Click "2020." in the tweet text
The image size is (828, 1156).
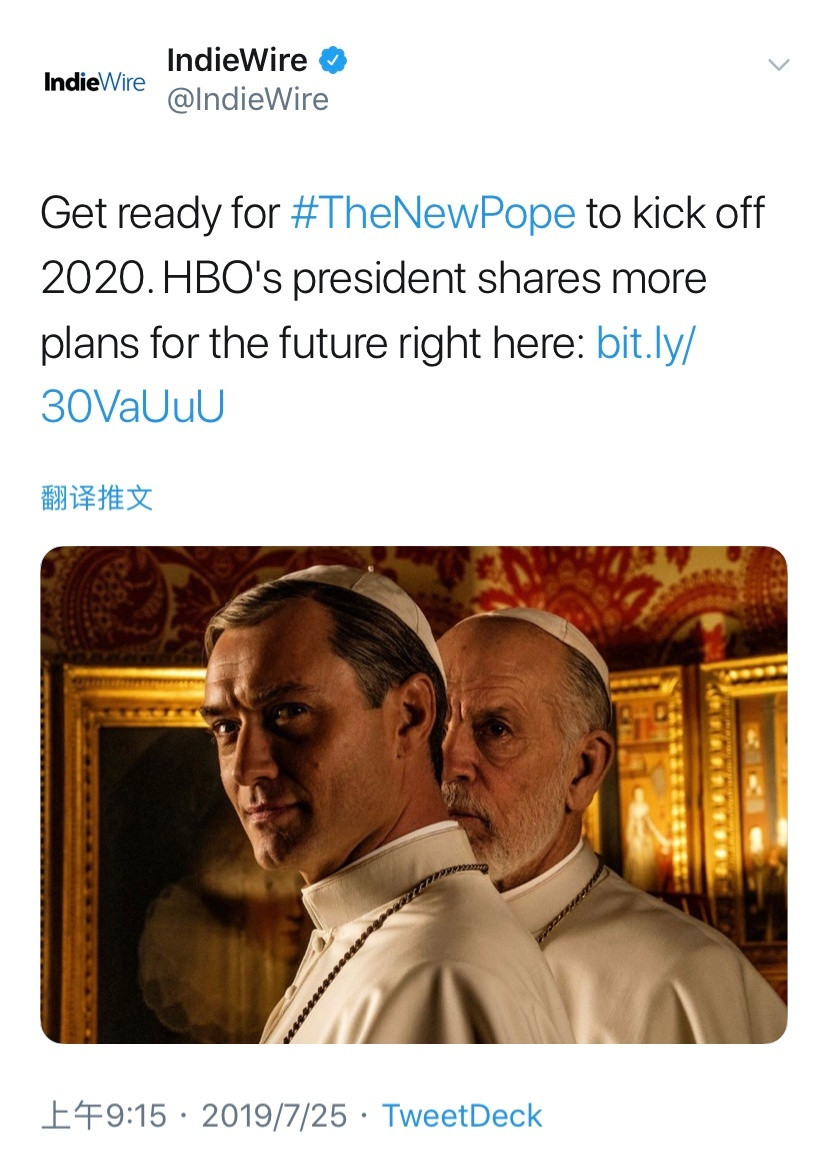tap(98, 280)
